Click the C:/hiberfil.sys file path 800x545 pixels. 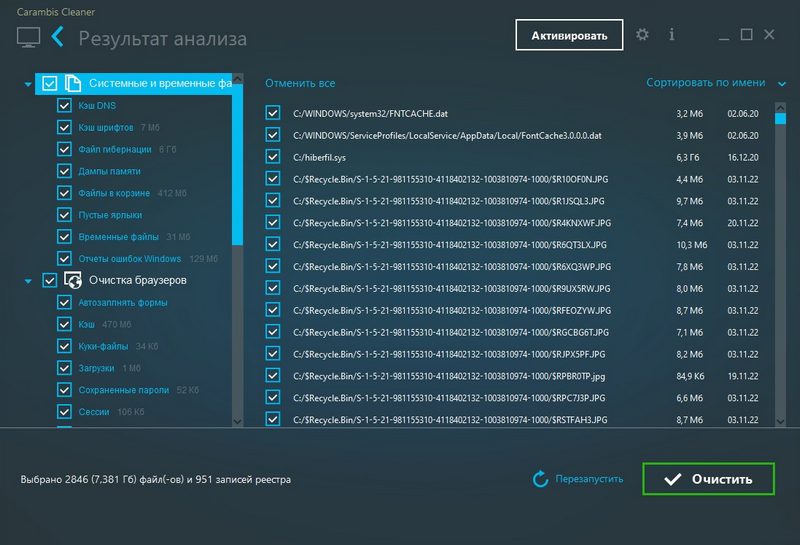point(319,158)
